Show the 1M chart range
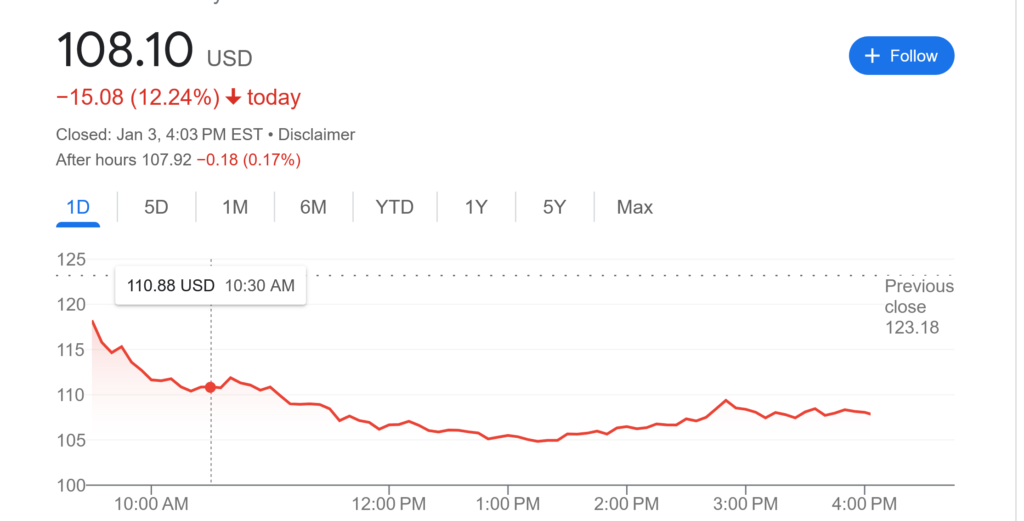1024x521 pixels. click(x=235, y=207)
